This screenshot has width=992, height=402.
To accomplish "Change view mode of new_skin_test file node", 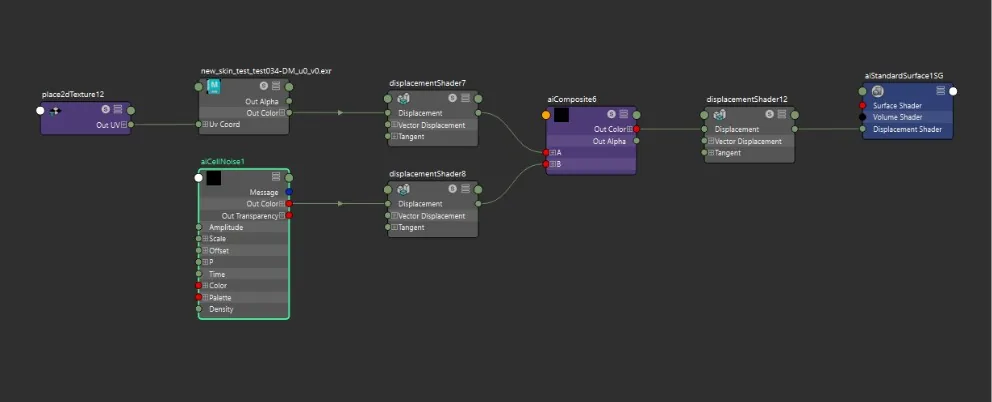I will tap(276, 86).
